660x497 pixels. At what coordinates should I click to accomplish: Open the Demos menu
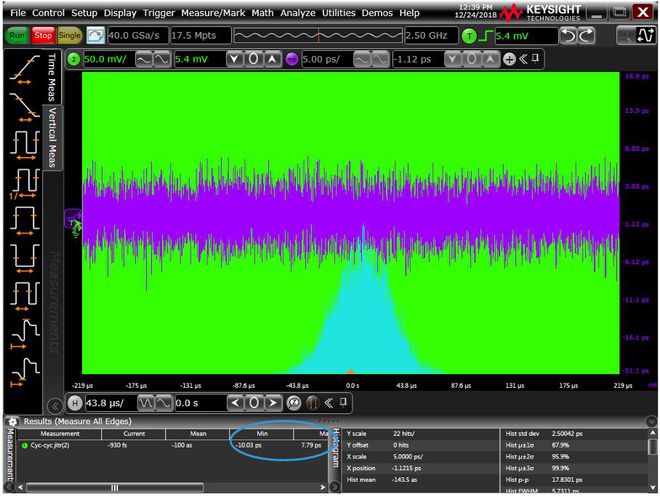point(377,13)
